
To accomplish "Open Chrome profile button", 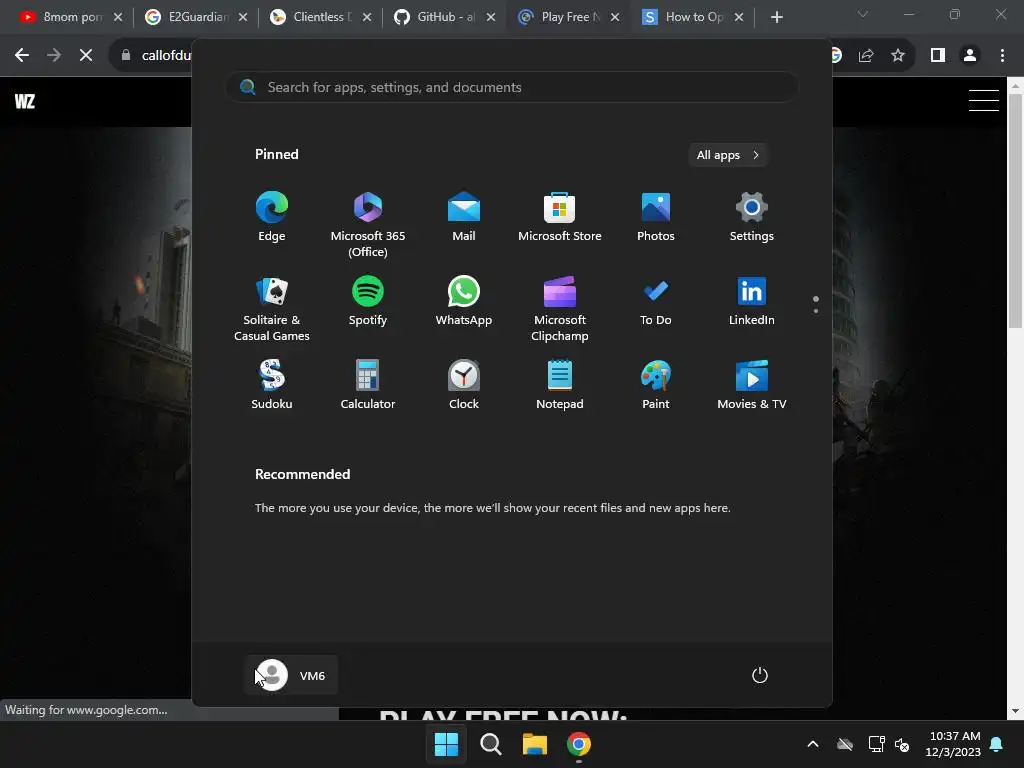I will [970, 56].
